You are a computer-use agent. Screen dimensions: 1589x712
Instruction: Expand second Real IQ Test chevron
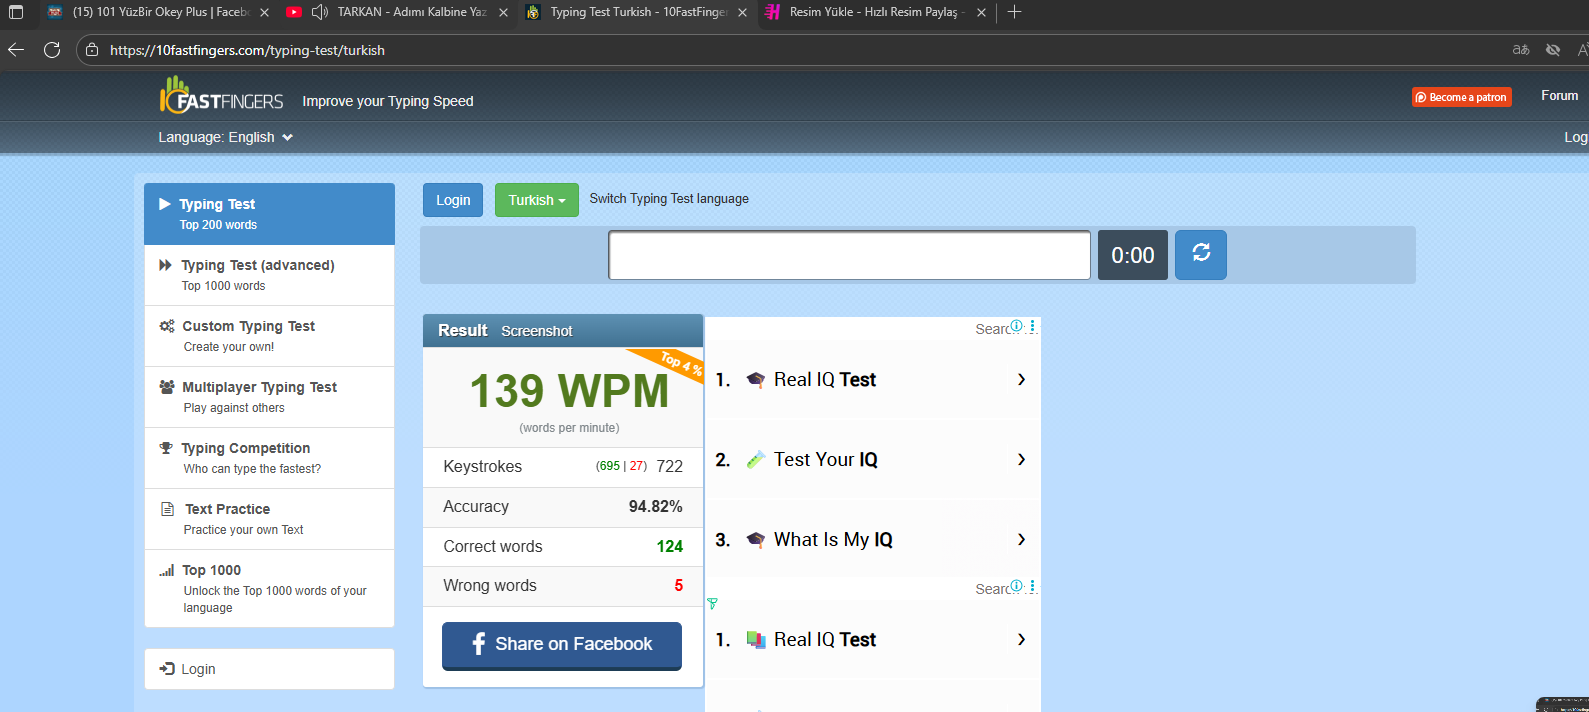(x=1021, y=639)
